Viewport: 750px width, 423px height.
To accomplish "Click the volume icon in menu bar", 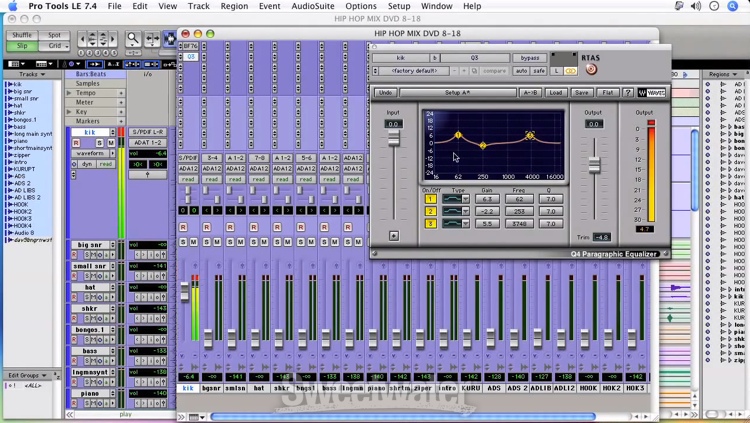I will pos(696,6).
